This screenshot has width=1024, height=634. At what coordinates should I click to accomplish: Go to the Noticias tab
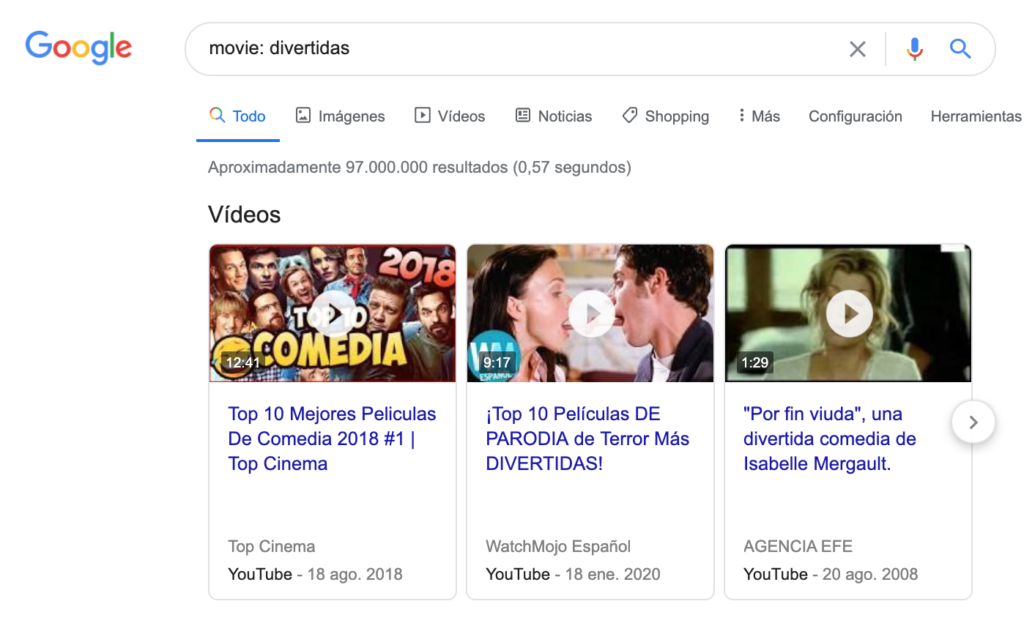[554, 116]
